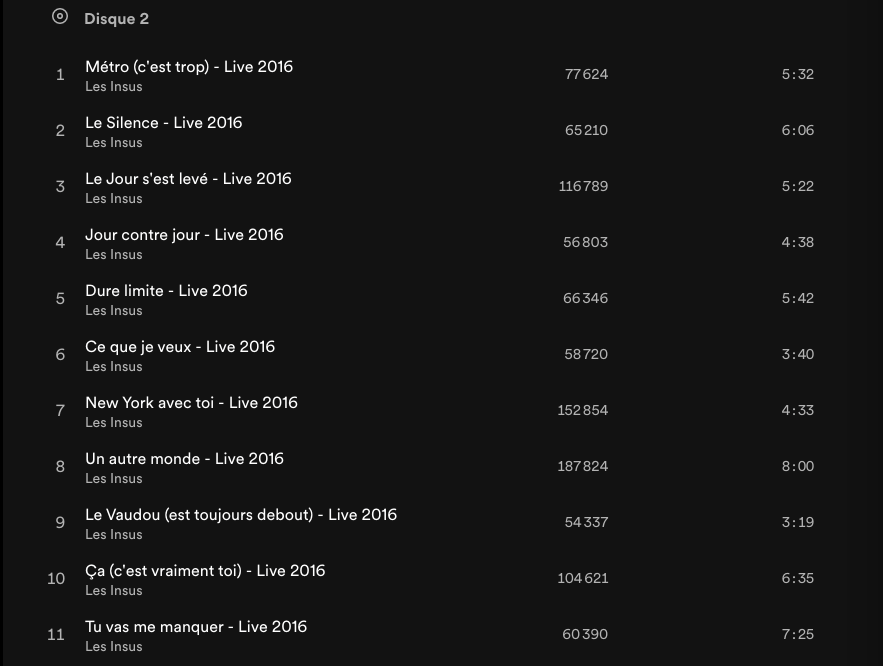The height and width of the screenshot is (666, 883).
Task: Open Les Insus artist link under Métro track
Action: click(114, 87)
